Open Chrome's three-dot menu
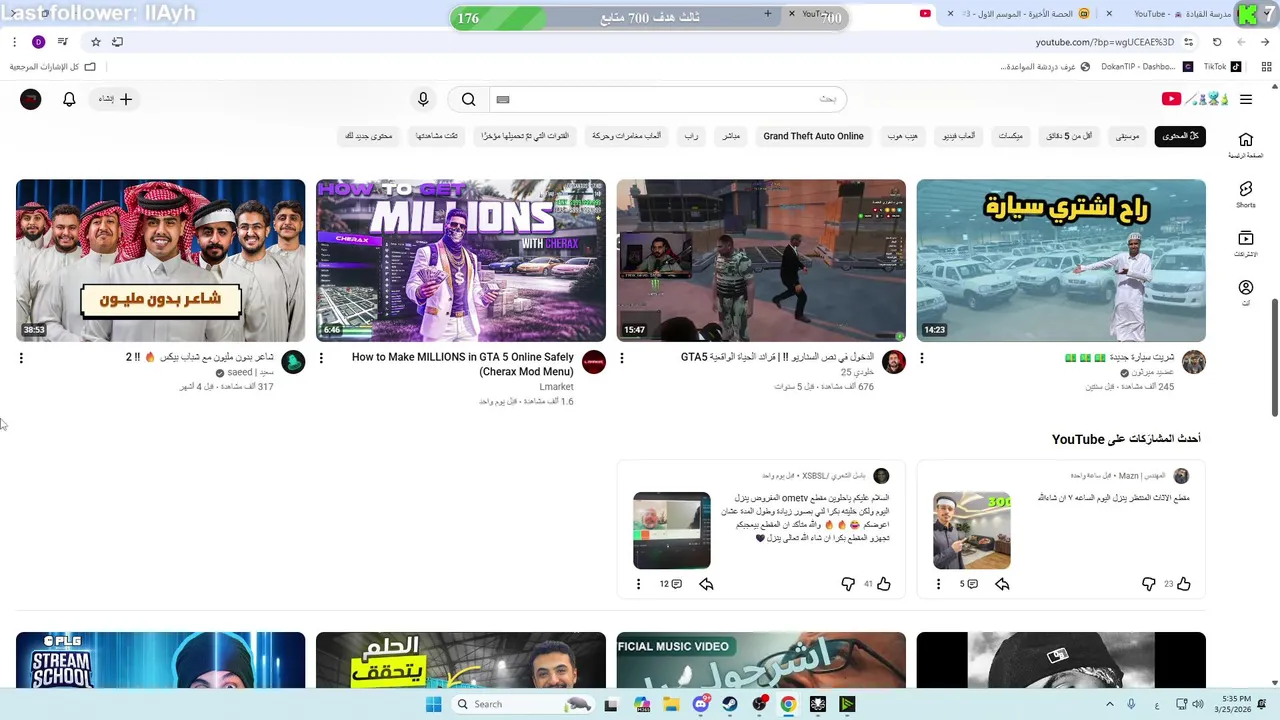The height and width of the screenshot is (720, 1280). point(14,42)
